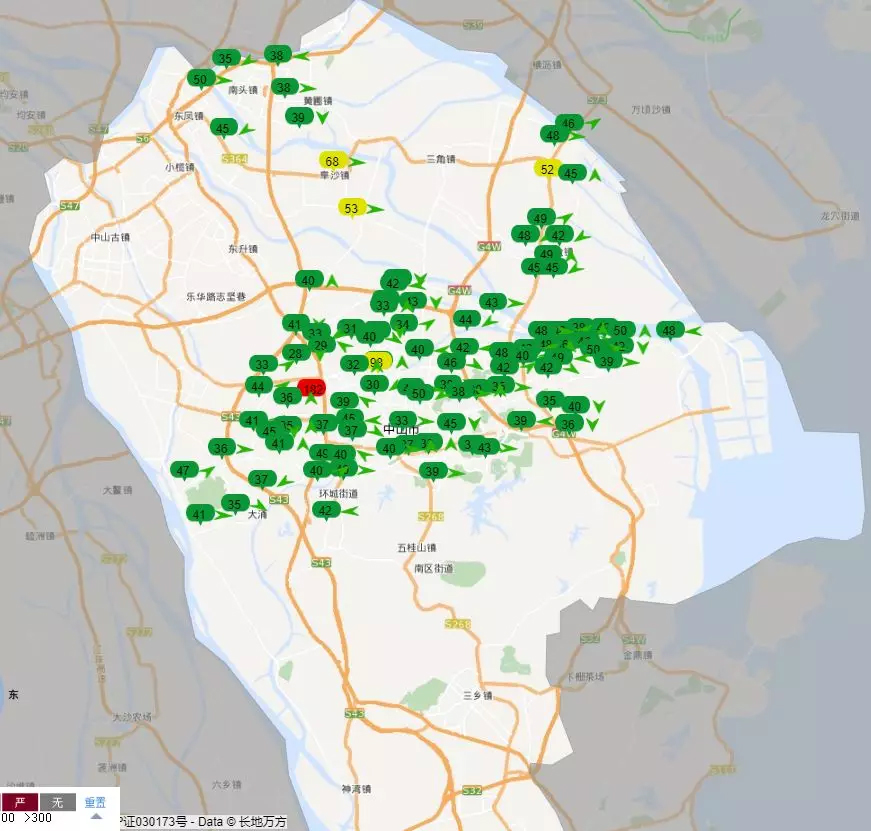
Task: Click the 重置 reset link
Action: [x=95, y=802]
